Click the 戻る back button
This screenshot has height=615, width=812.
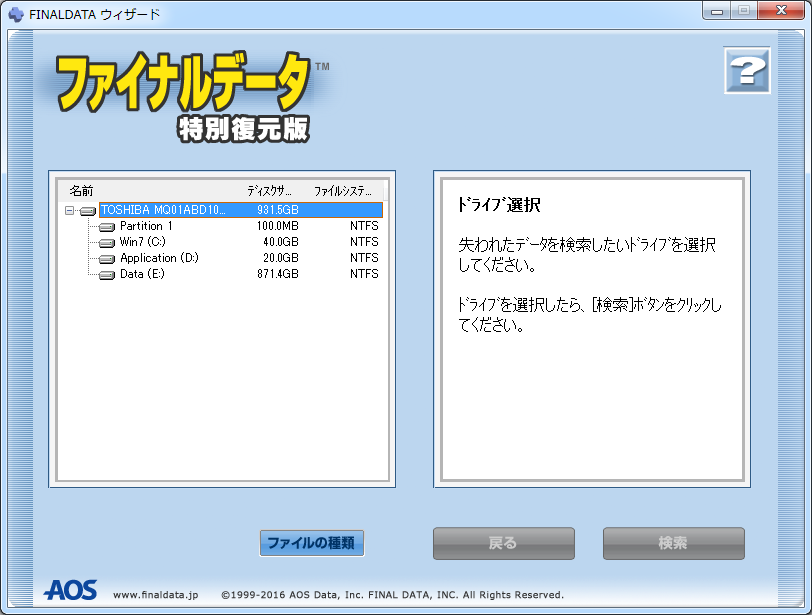[503, 543]
